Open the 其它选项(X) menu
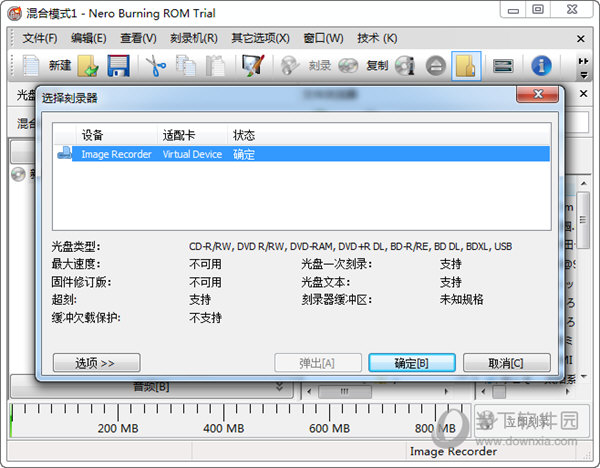This screenshot has width=600, height=468. click(261, 38)
